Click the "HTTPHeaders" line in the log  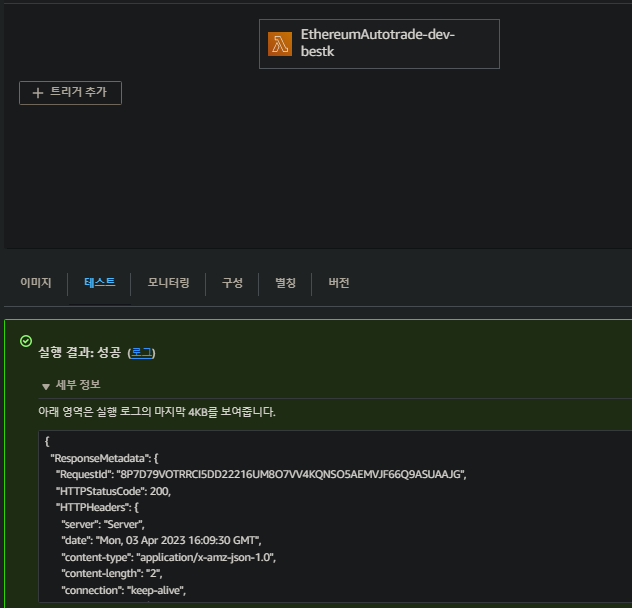(97, 507)
